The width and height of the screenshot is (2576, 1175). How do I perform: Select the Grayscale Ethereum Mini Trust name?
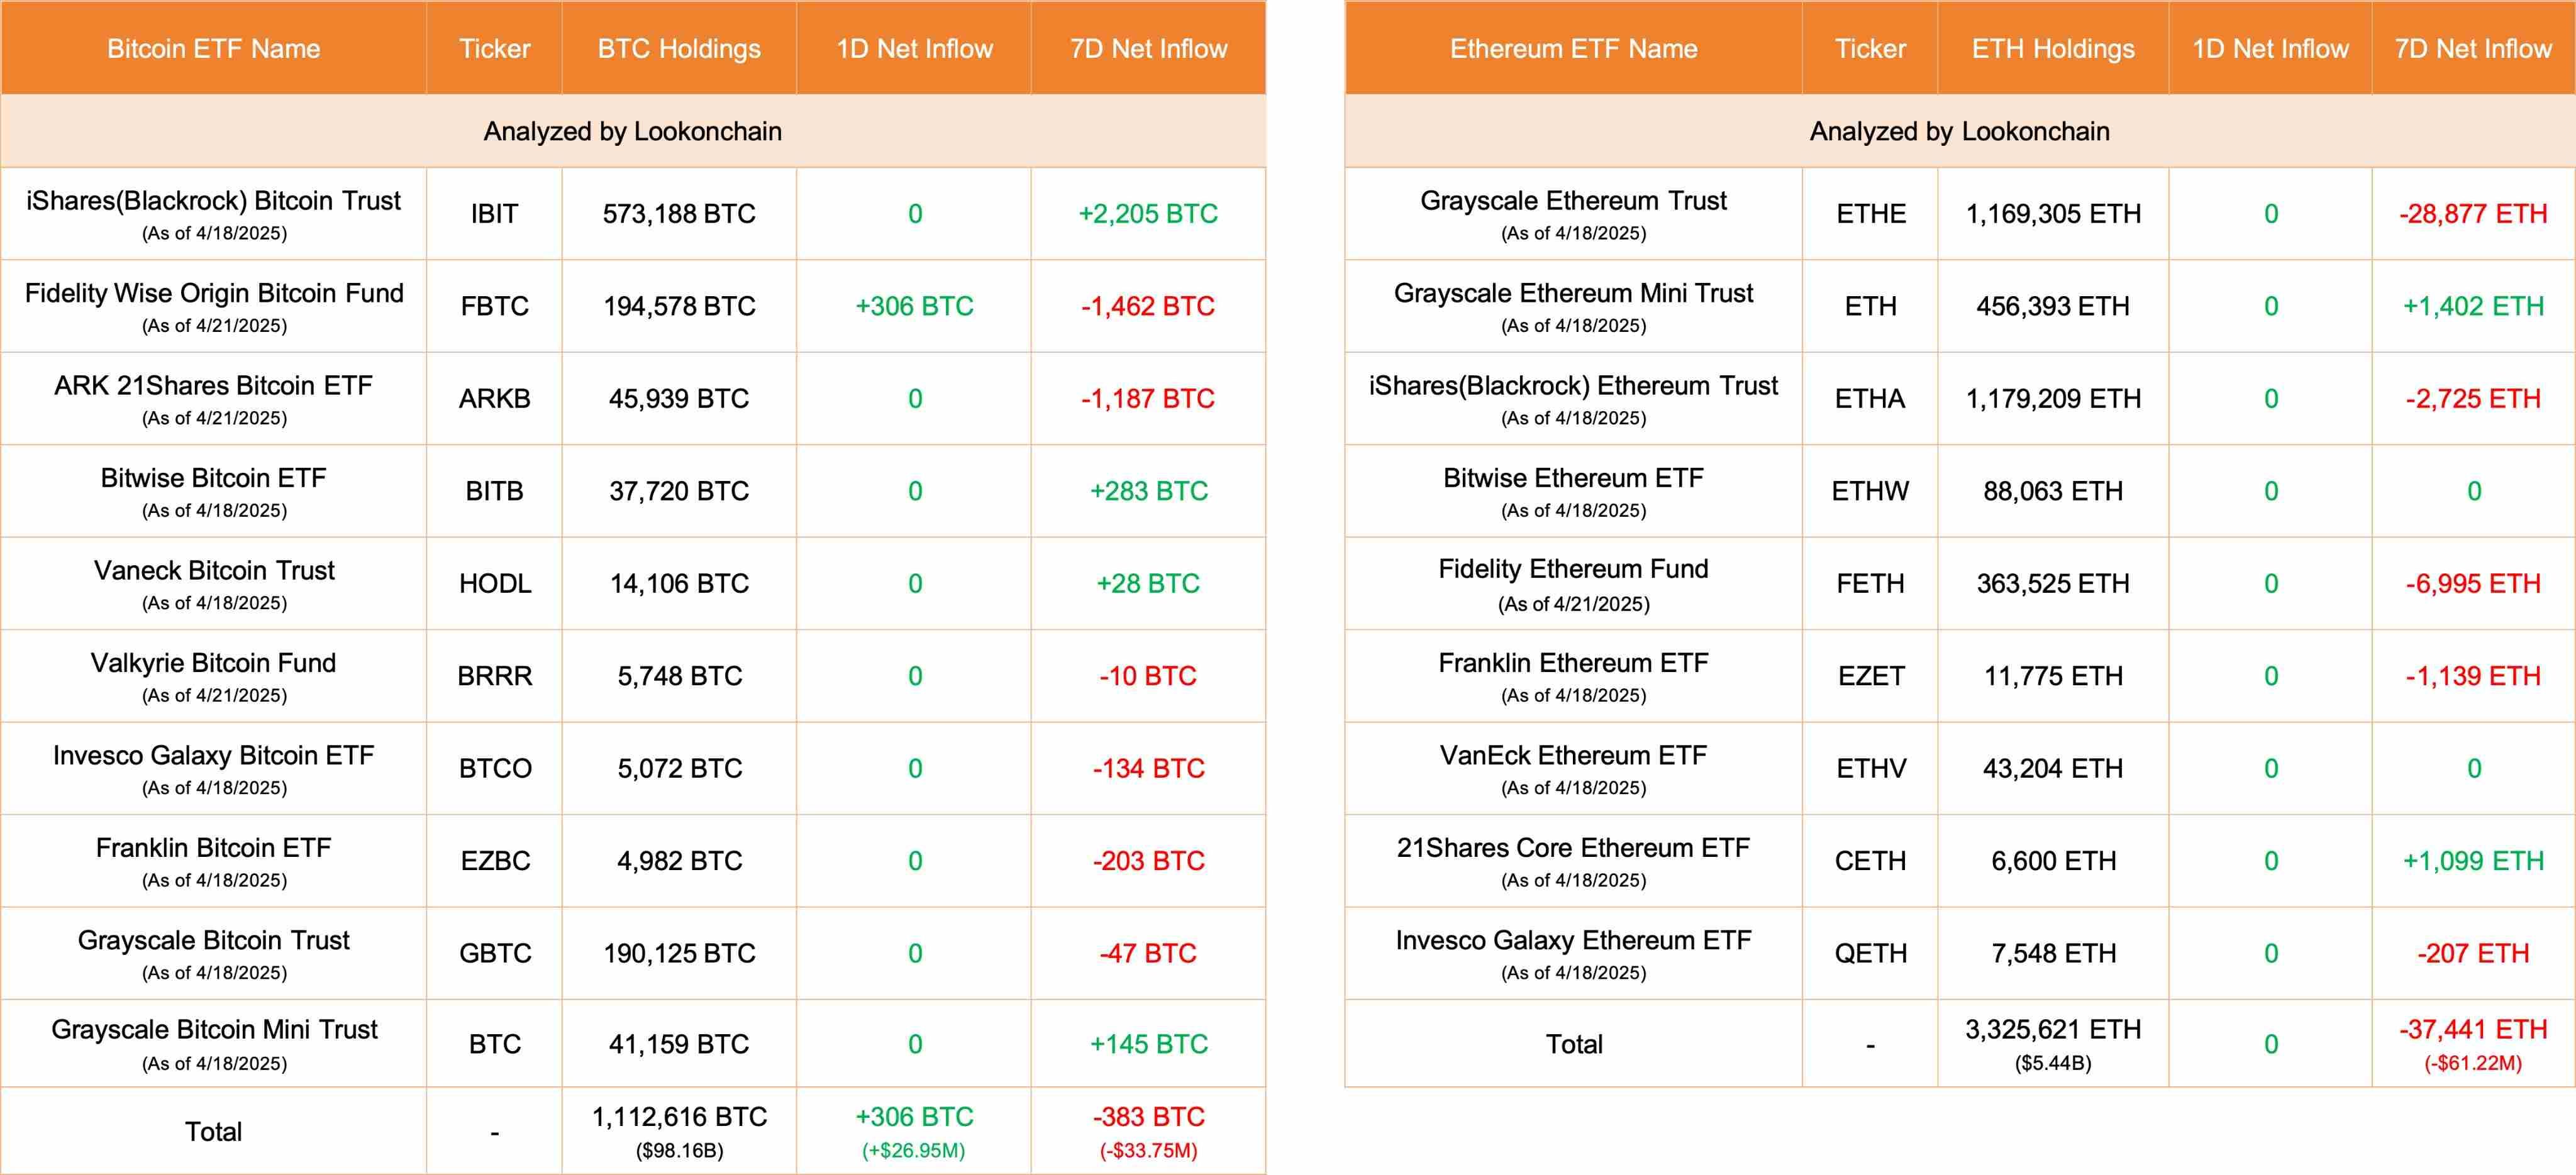pyautogui.click(x=1573, y=294)
